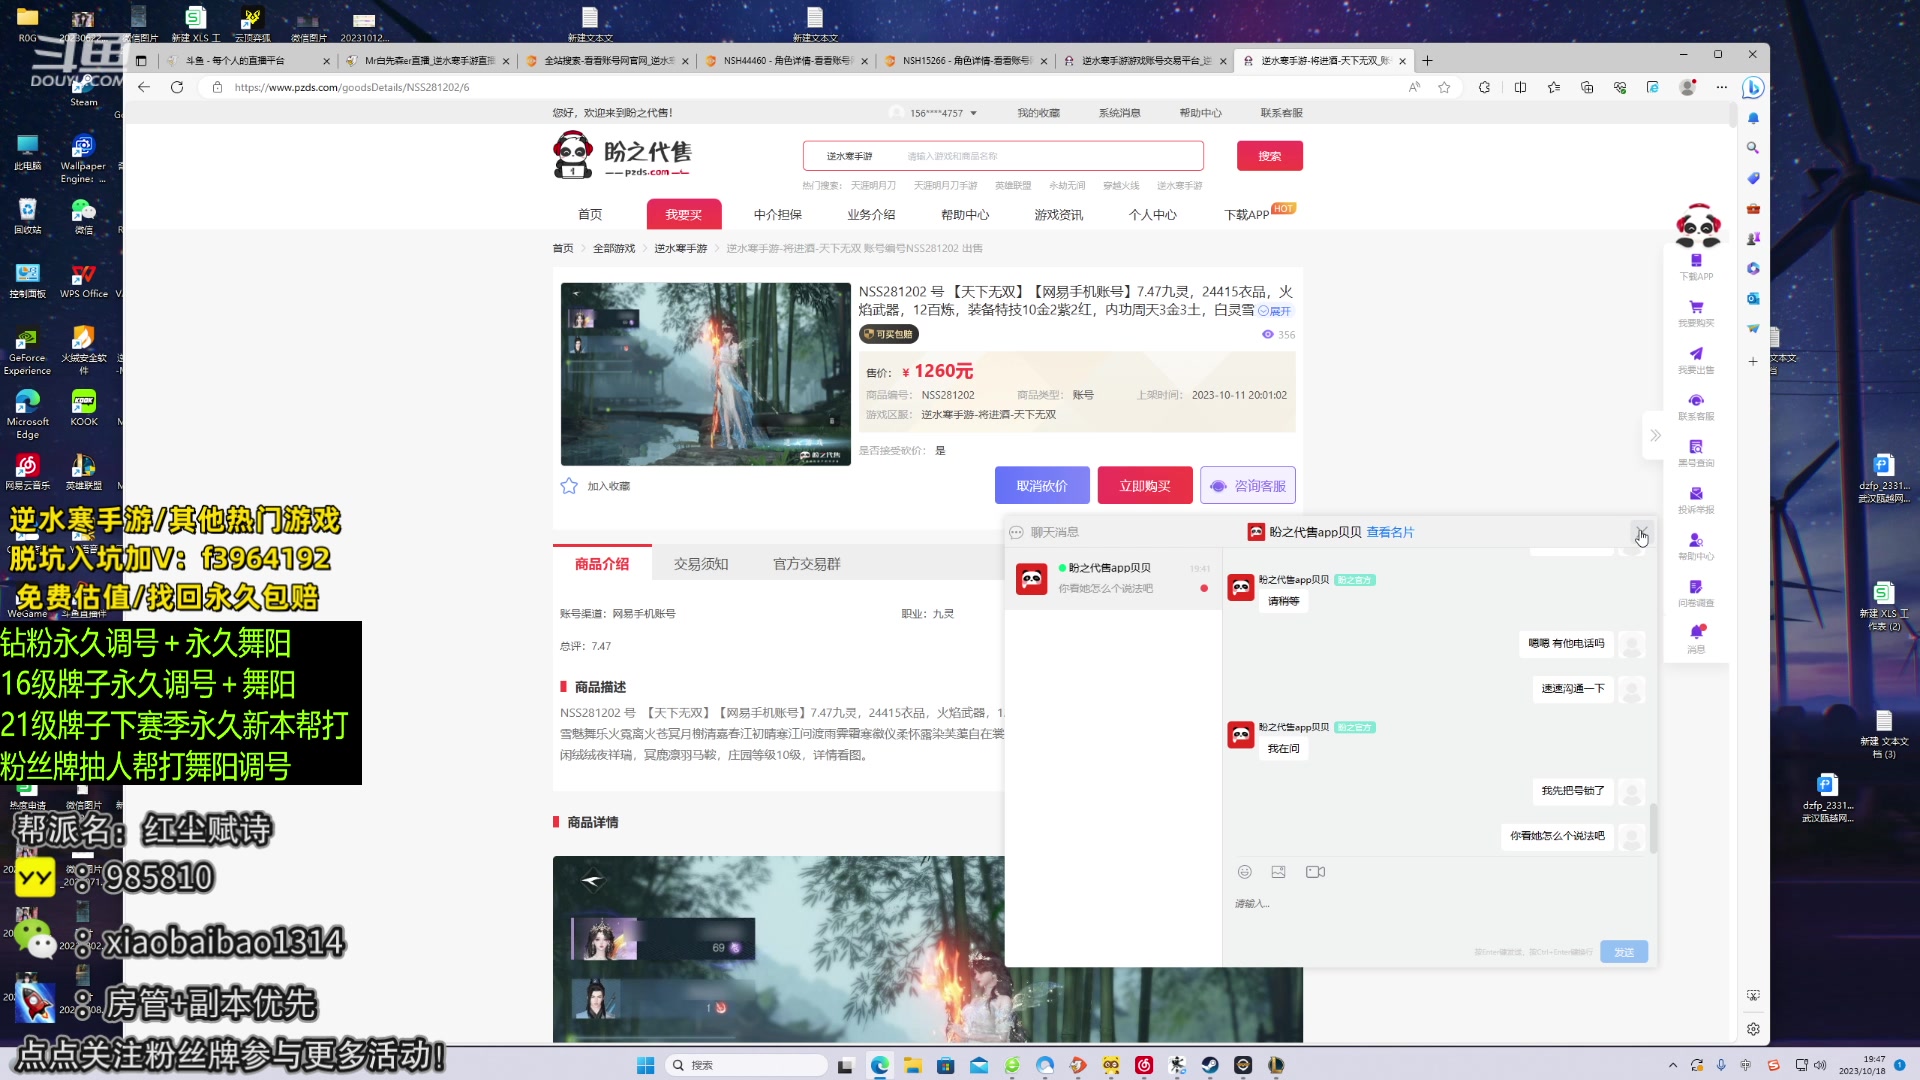
Task: Open Edge sidebar Outlook icon
Action: tap(1753, 298)
